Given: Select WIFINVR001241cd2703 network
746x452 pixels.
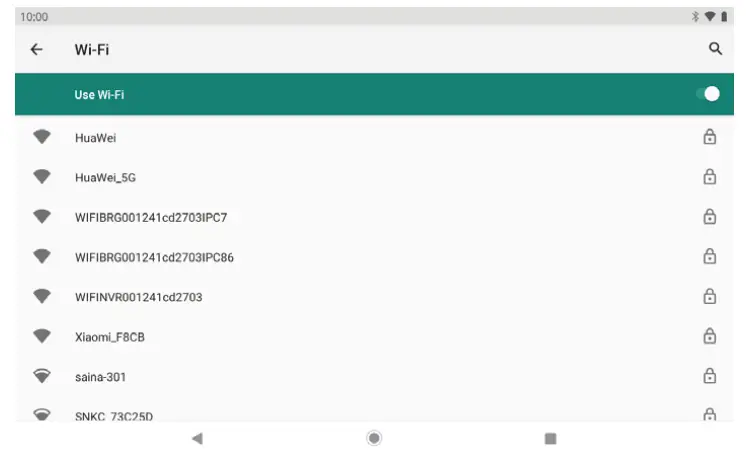Looking at the screenshot, I should pyautogui.click(x=374, y=297).
